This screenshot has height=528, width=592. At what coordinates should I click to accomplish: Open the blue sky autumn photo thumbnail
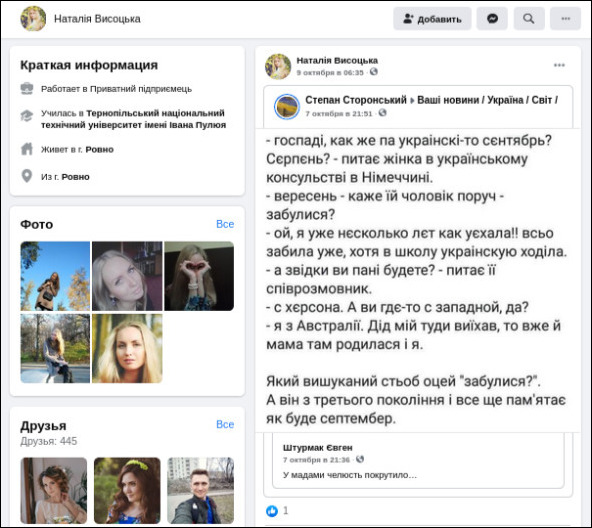pos(55,276)
